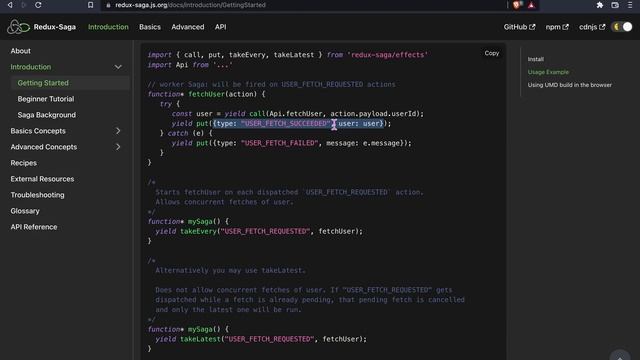This screenshot has height=360, width=640.
Task: Click the bookmark icon in toolbar
Action: tap(91, 5)
